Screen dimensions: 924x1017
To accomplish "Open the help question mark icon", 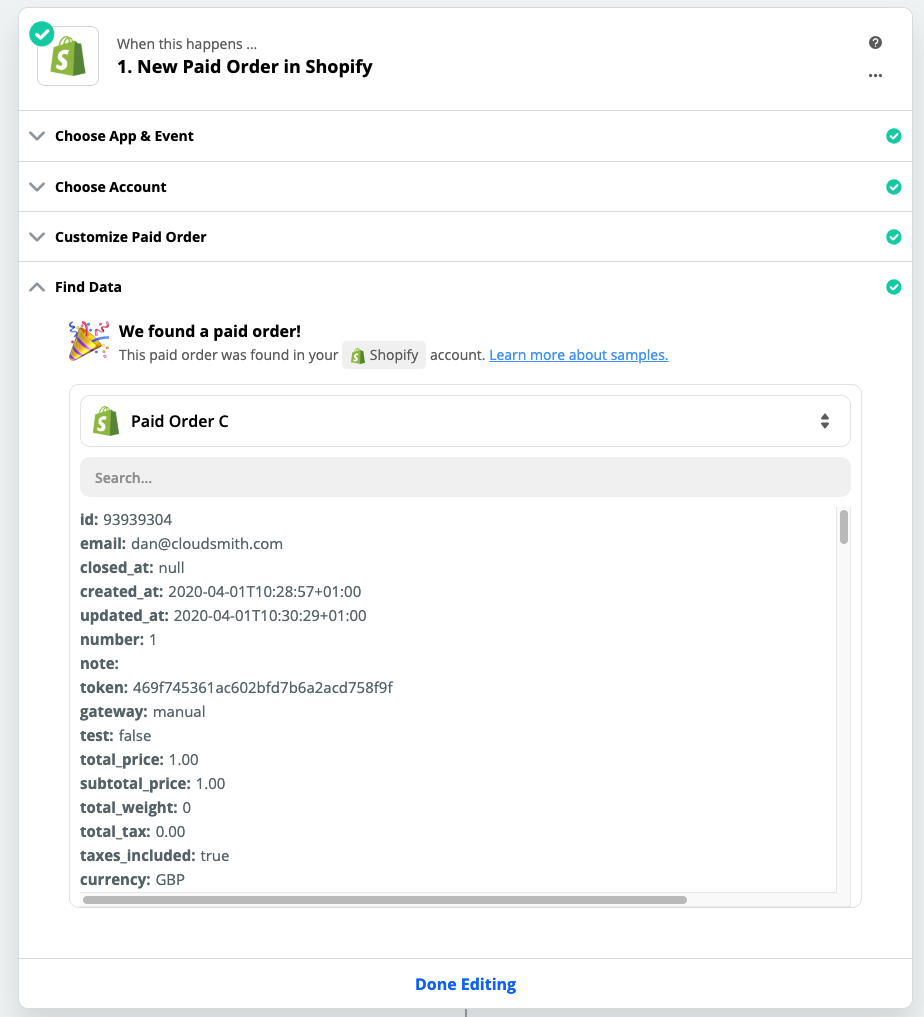I will pyautogui.click(x=875, y=43).
